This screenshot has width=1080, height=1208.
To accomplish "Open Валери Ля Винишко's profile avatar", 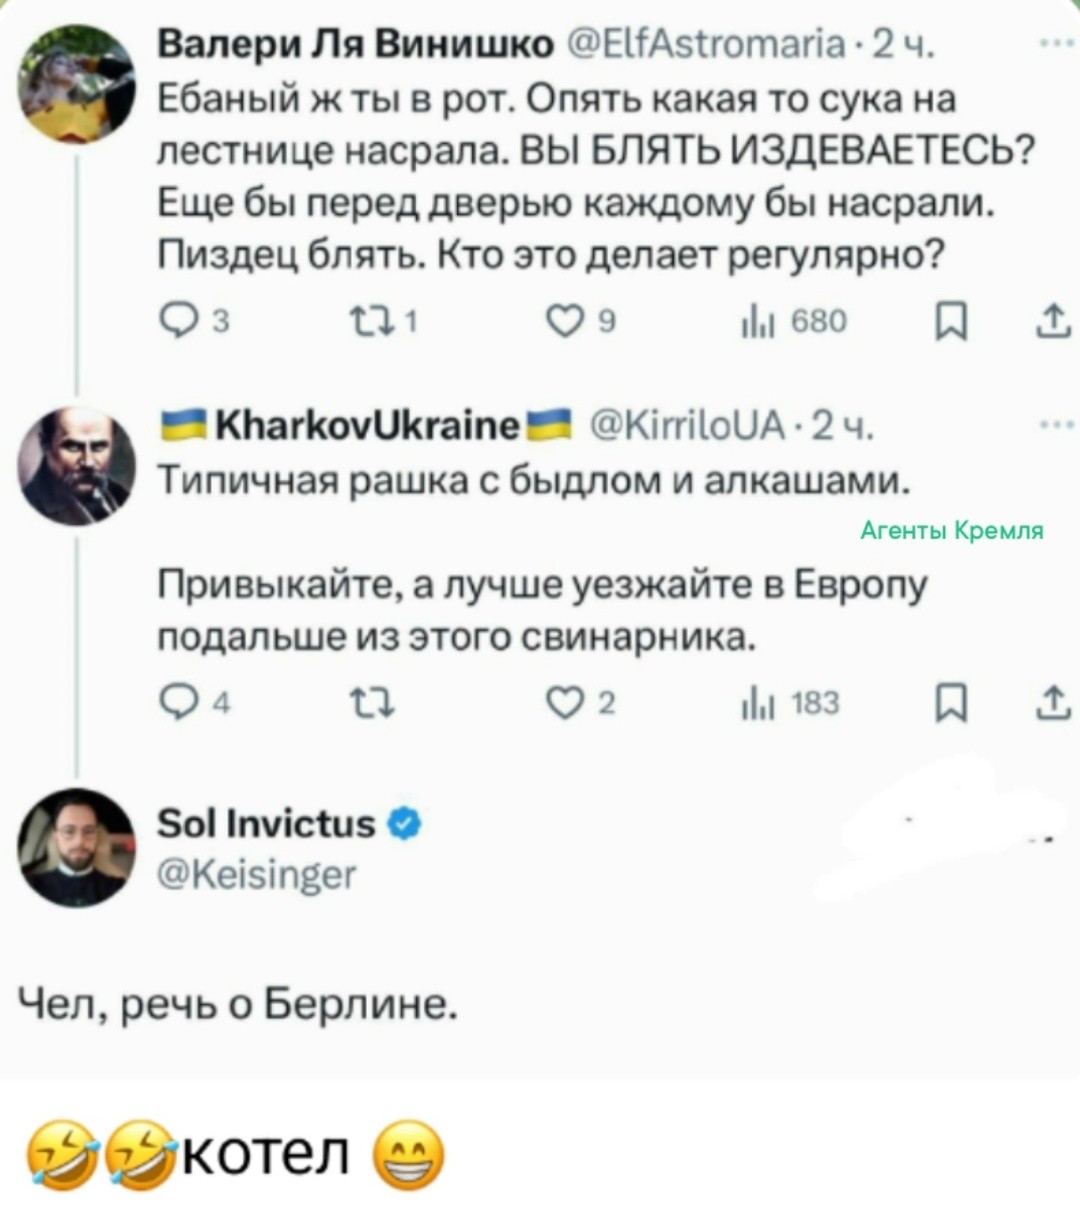I will 77,85.
